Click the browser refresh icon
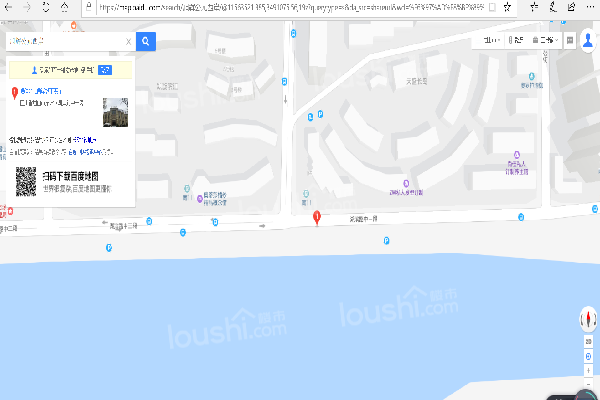This screenshot has width=600, height=400. click(46, 7)
